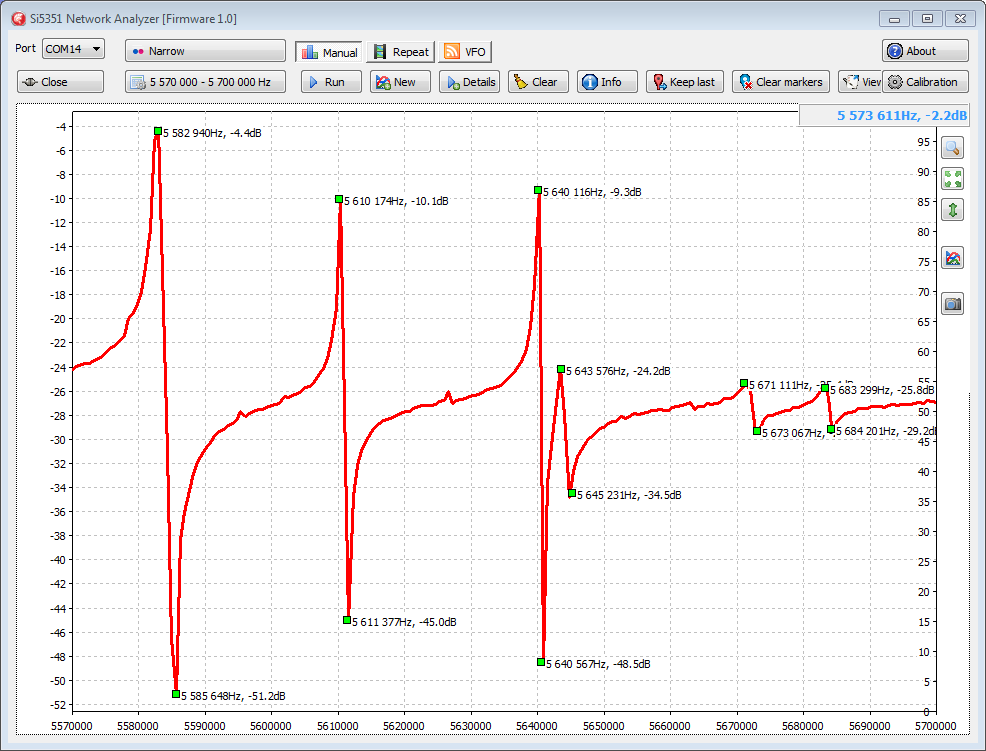
Task: Click the multi-curve graph icon on right sidebar
Action: [x=953, y=258]
